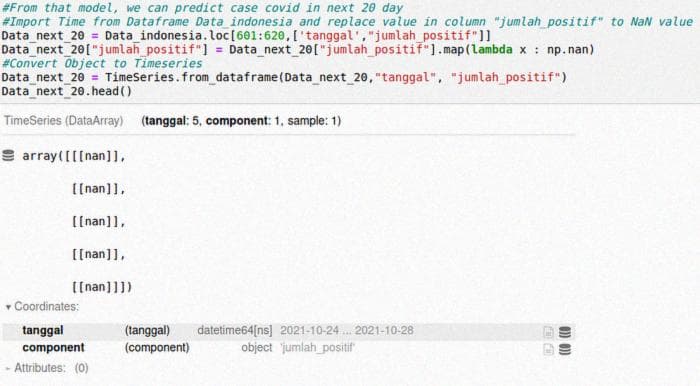
Task: Click the 2021-10-24 ... 2021-10-28 value preview
Action: (347, 330)
